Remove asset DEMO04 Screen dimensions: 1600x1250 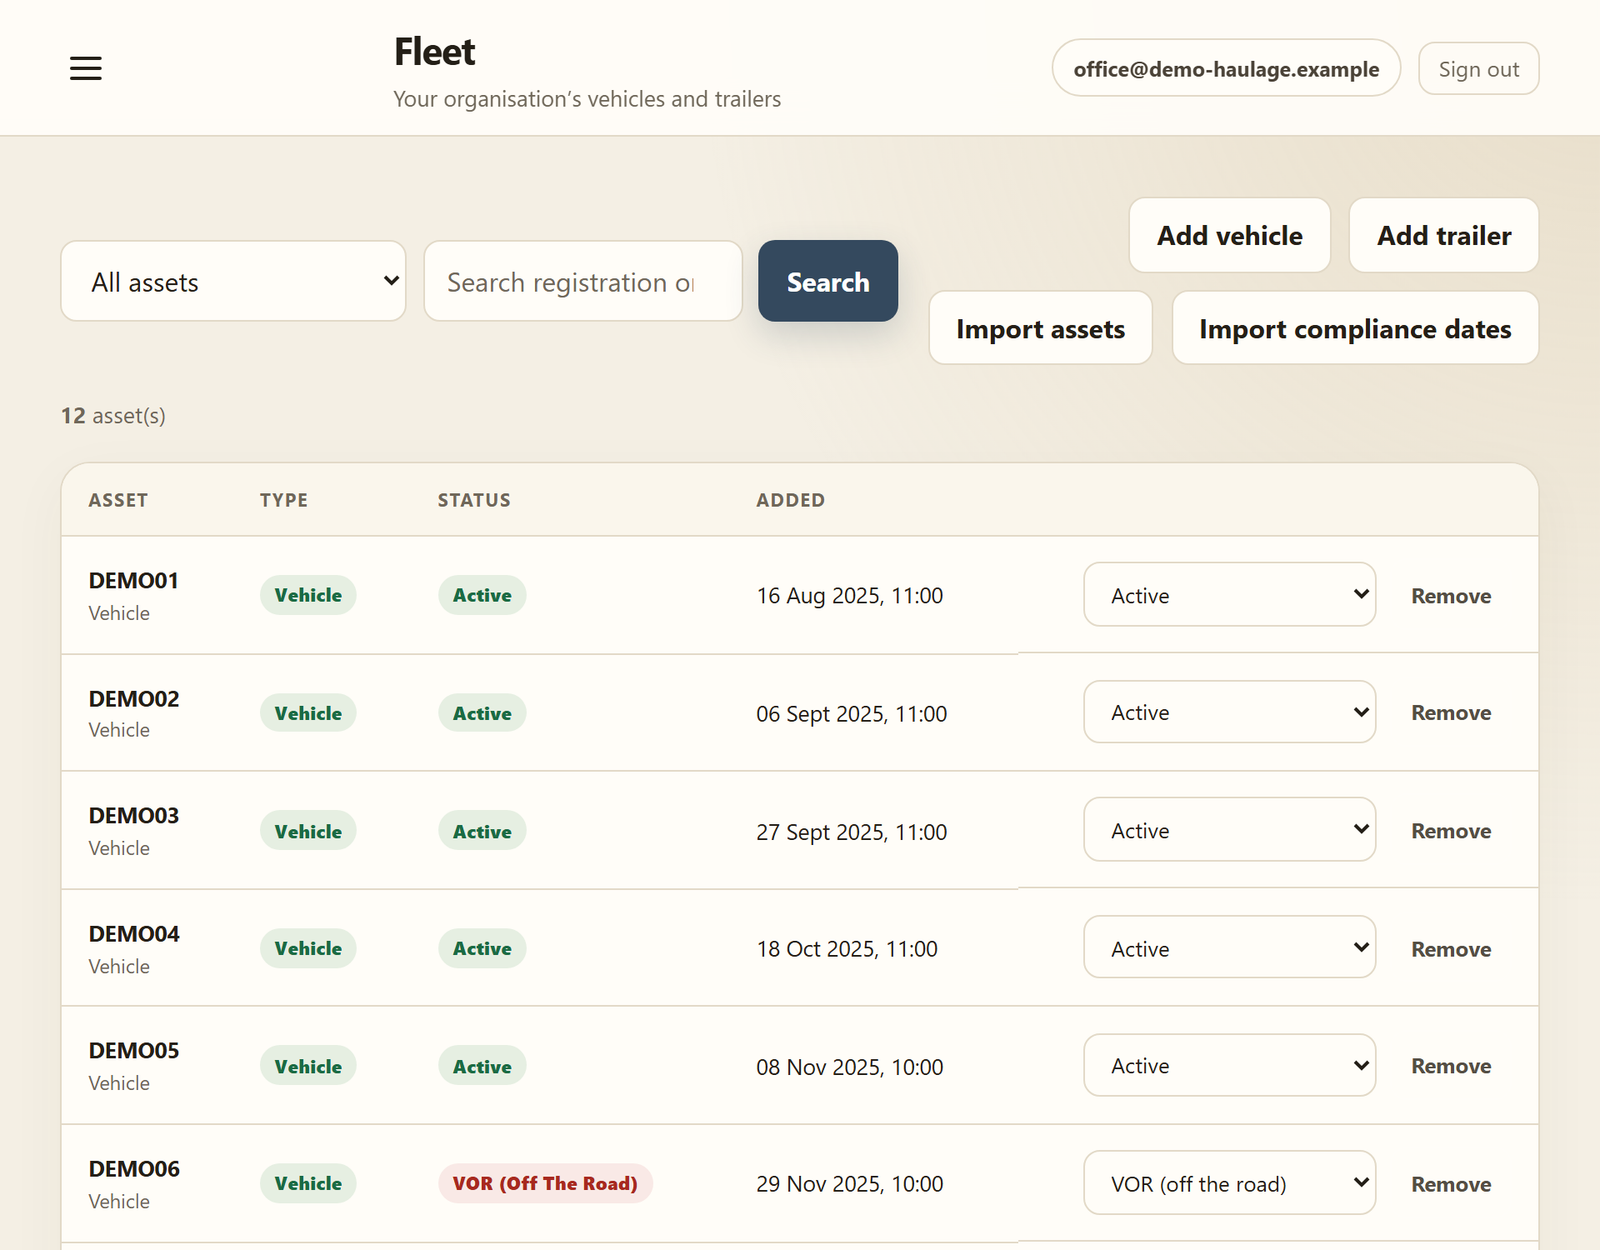[1451, 949]
